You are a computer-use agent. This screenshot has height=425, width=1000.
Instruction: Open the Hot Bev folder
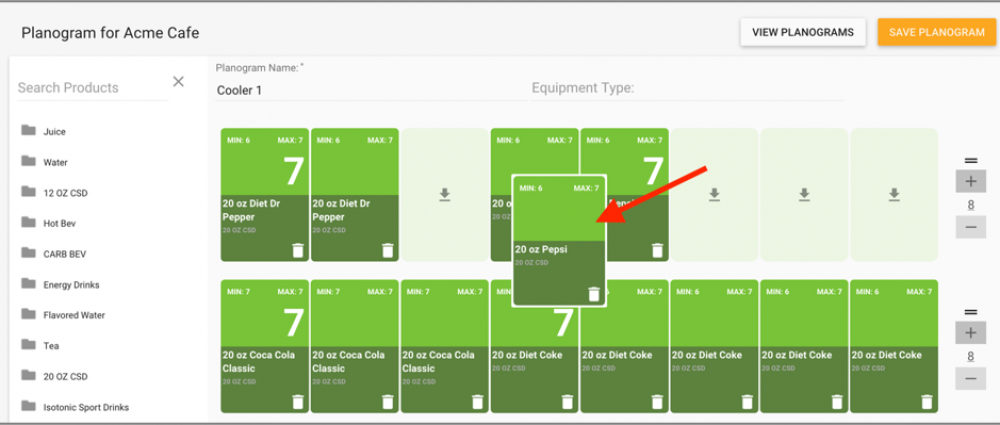tap(48, 223)
